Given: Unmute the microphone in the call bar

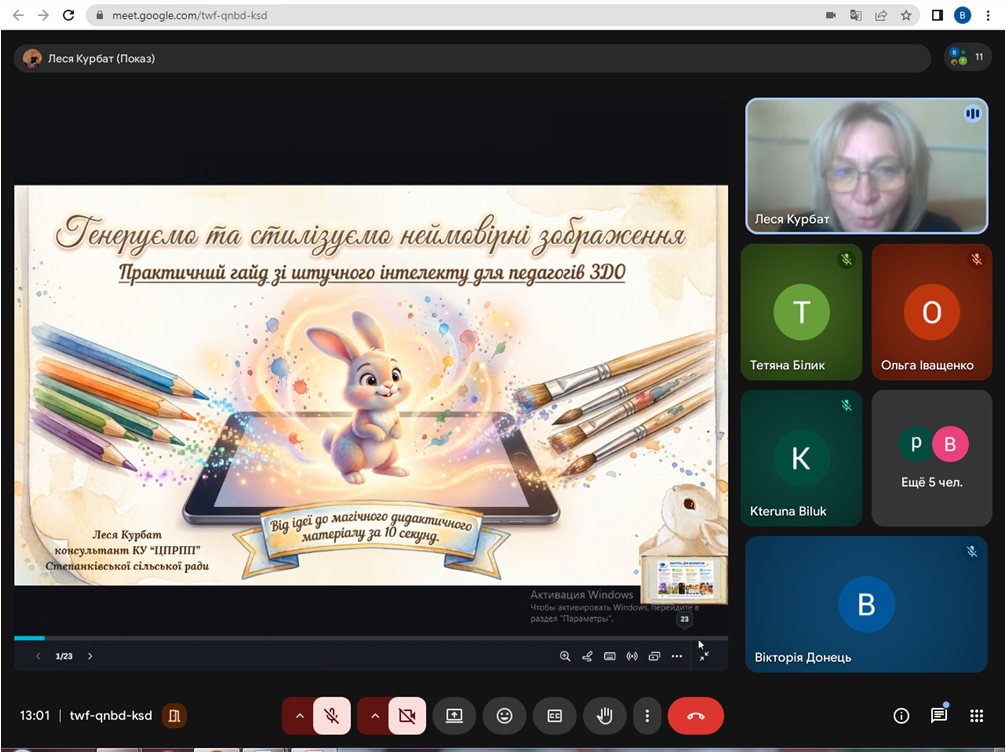Looking at the screenshot, I should (332, 716).
